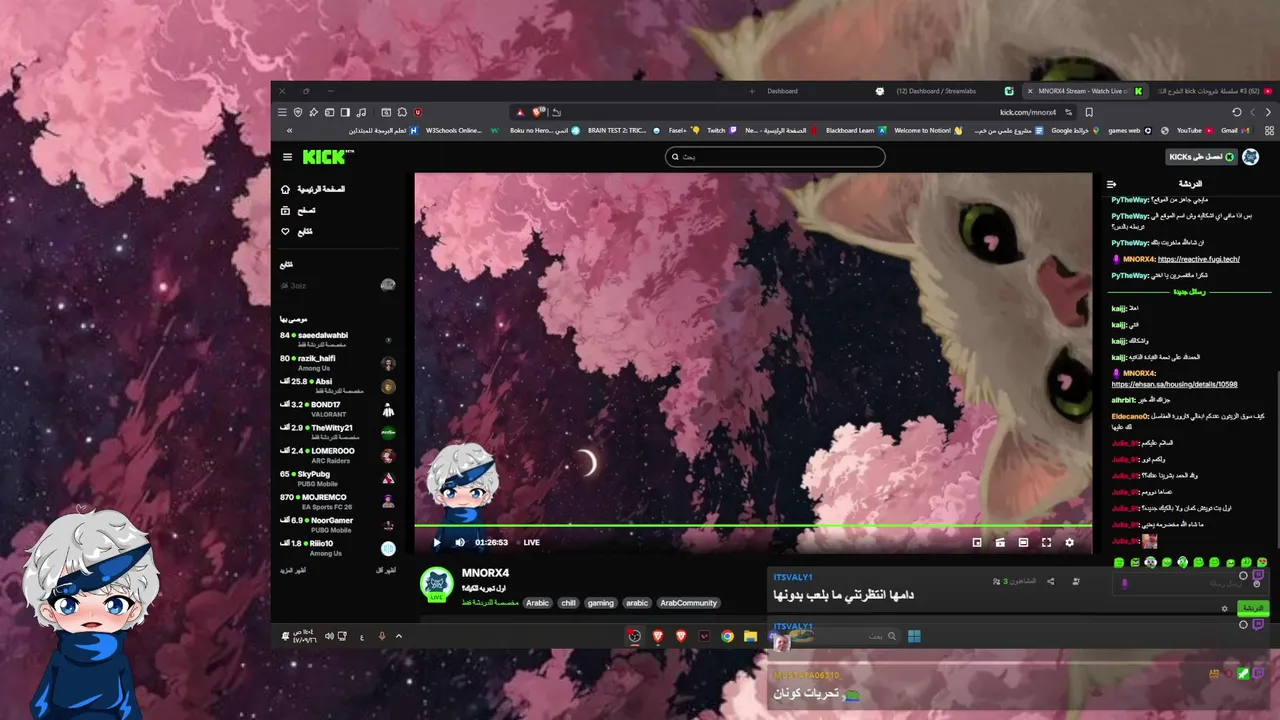The image size is (1280, 720).
Task: Select saeedalwahbi recommended channel
Action: coord(337,339)
